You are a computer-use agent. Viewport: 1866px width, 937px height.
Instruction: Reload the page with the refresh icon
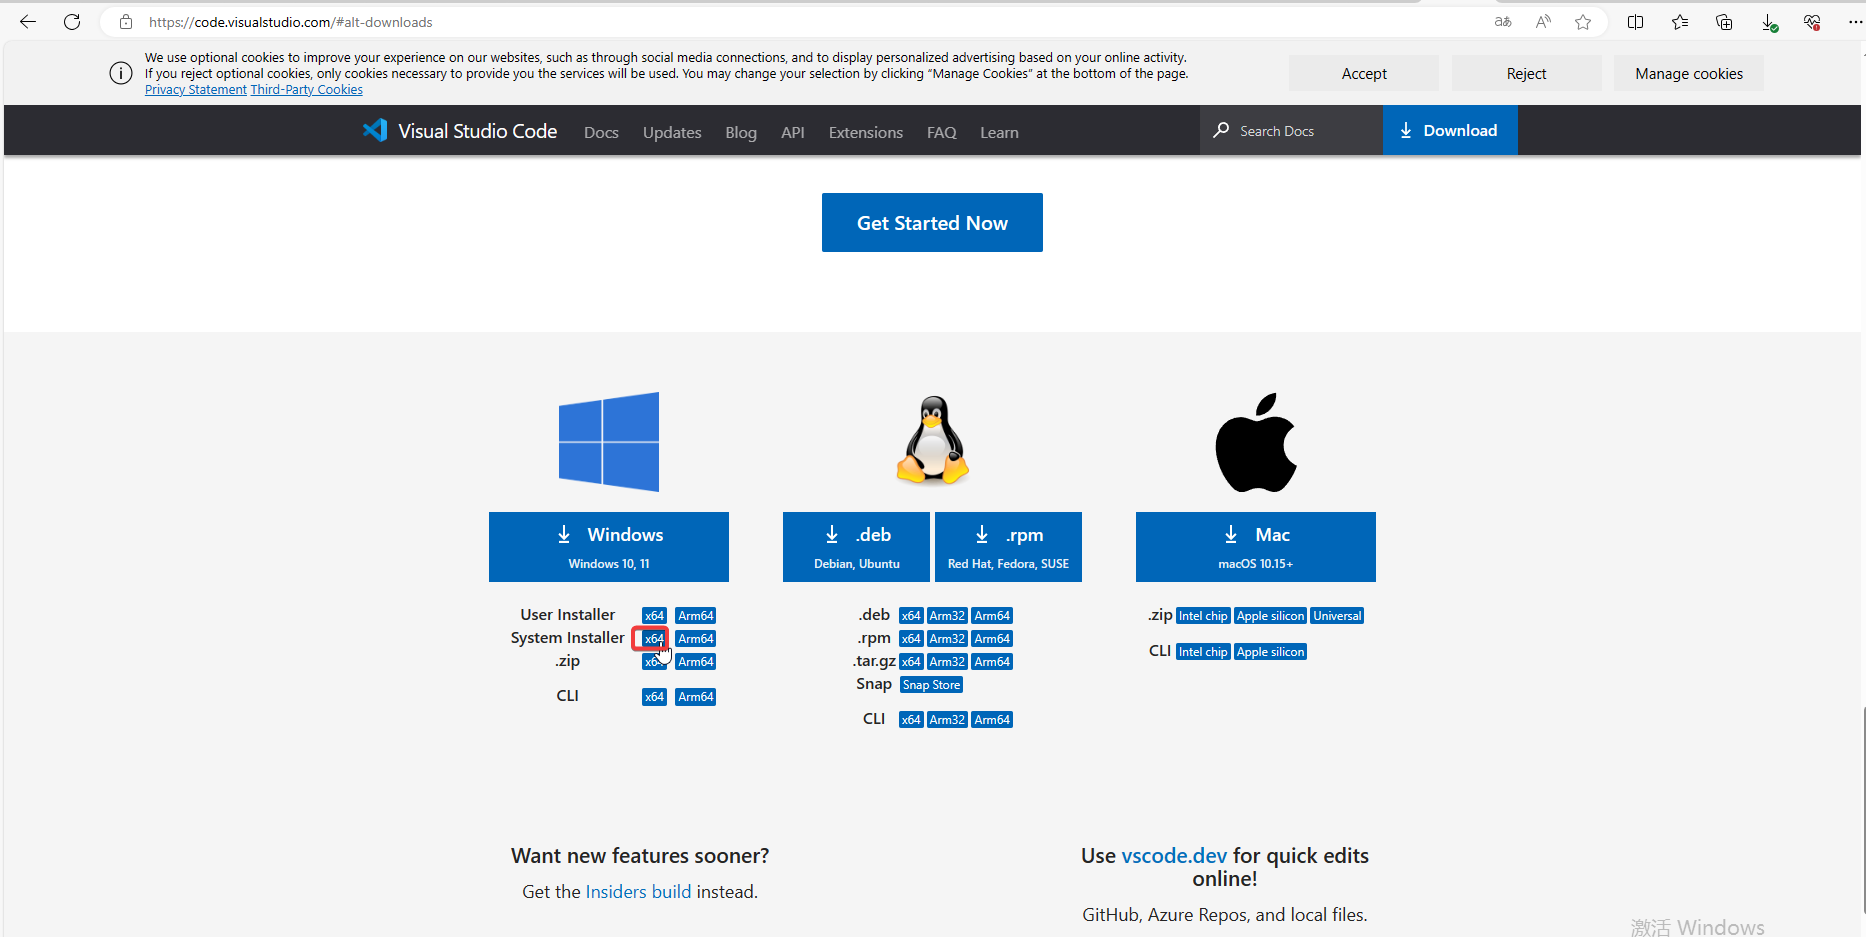pos(72,22)
